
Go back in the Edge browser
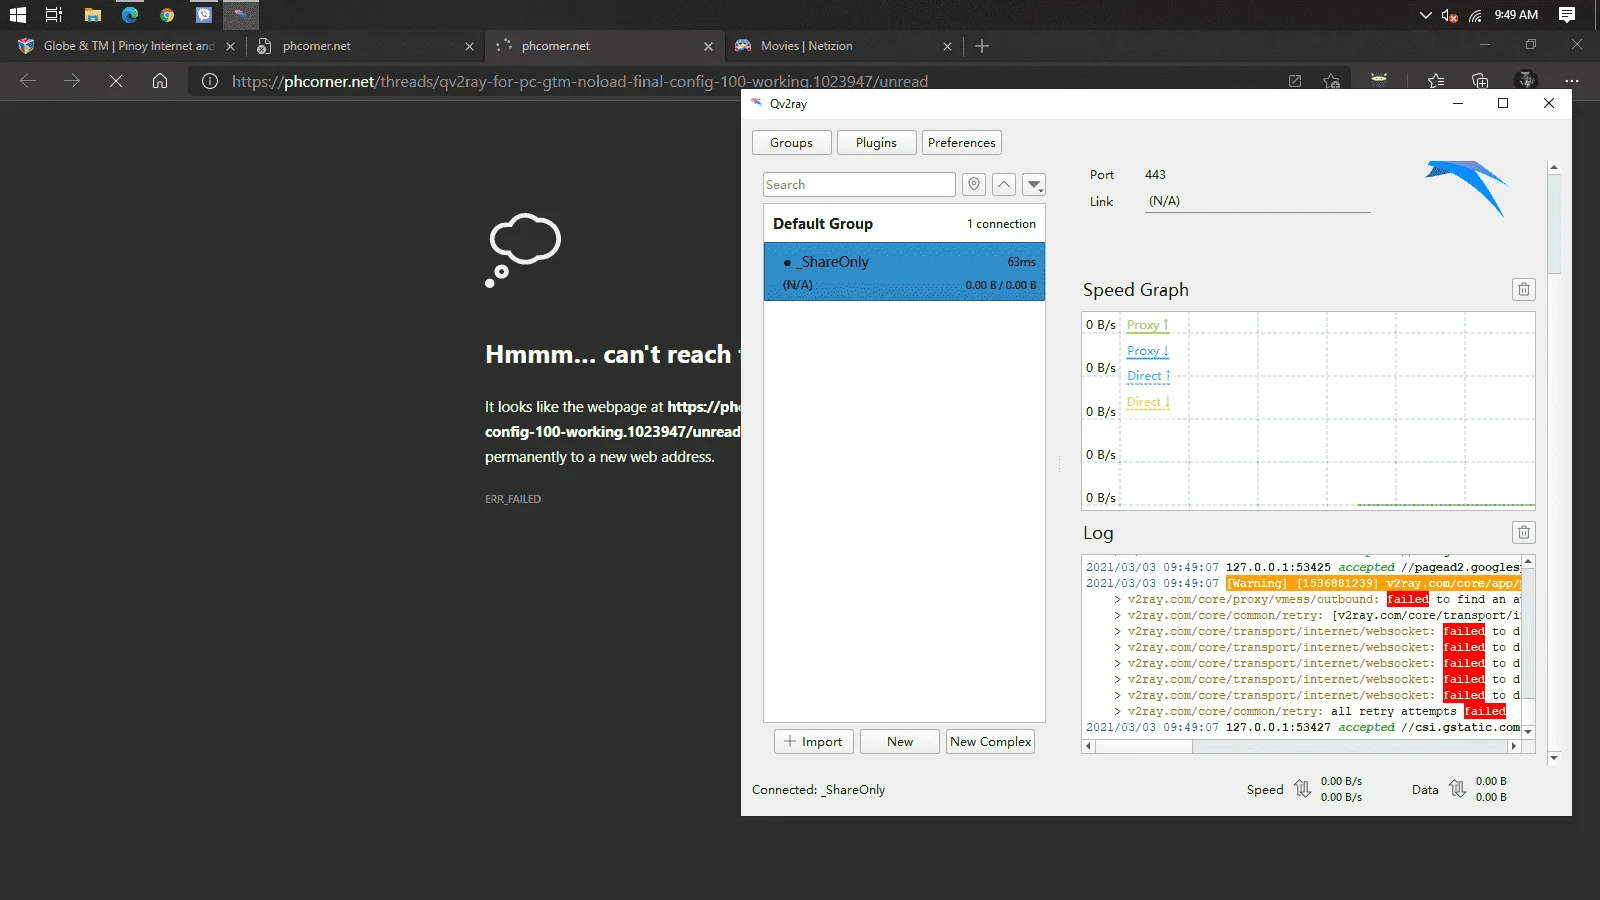pyautogui.click(x=28, y=81)
